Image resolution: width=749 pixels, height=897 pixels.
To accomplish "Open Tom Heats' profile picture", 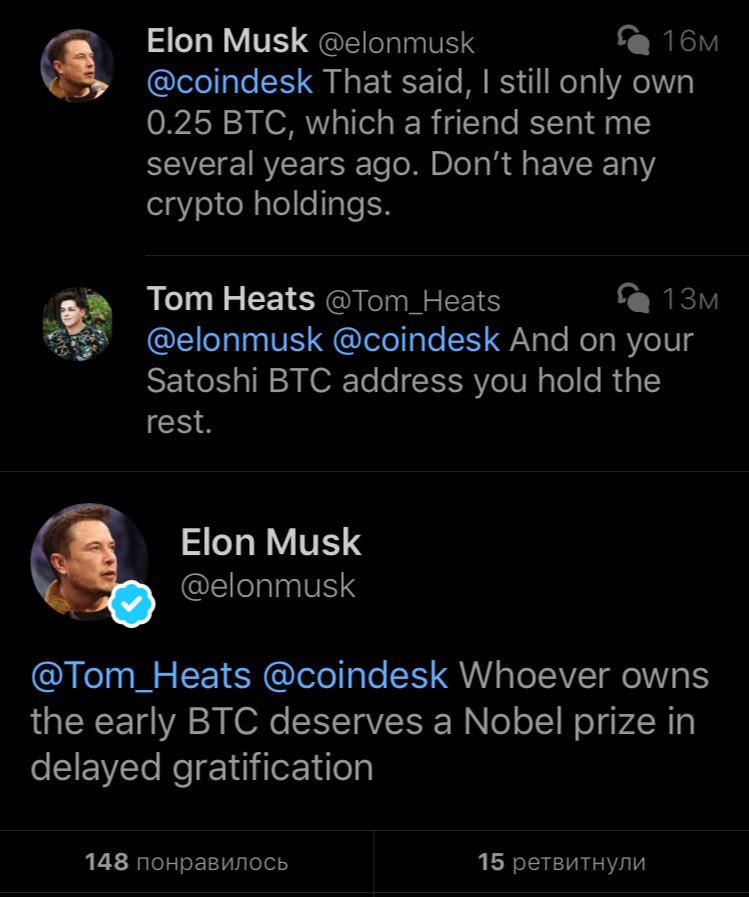I will 77,324.
